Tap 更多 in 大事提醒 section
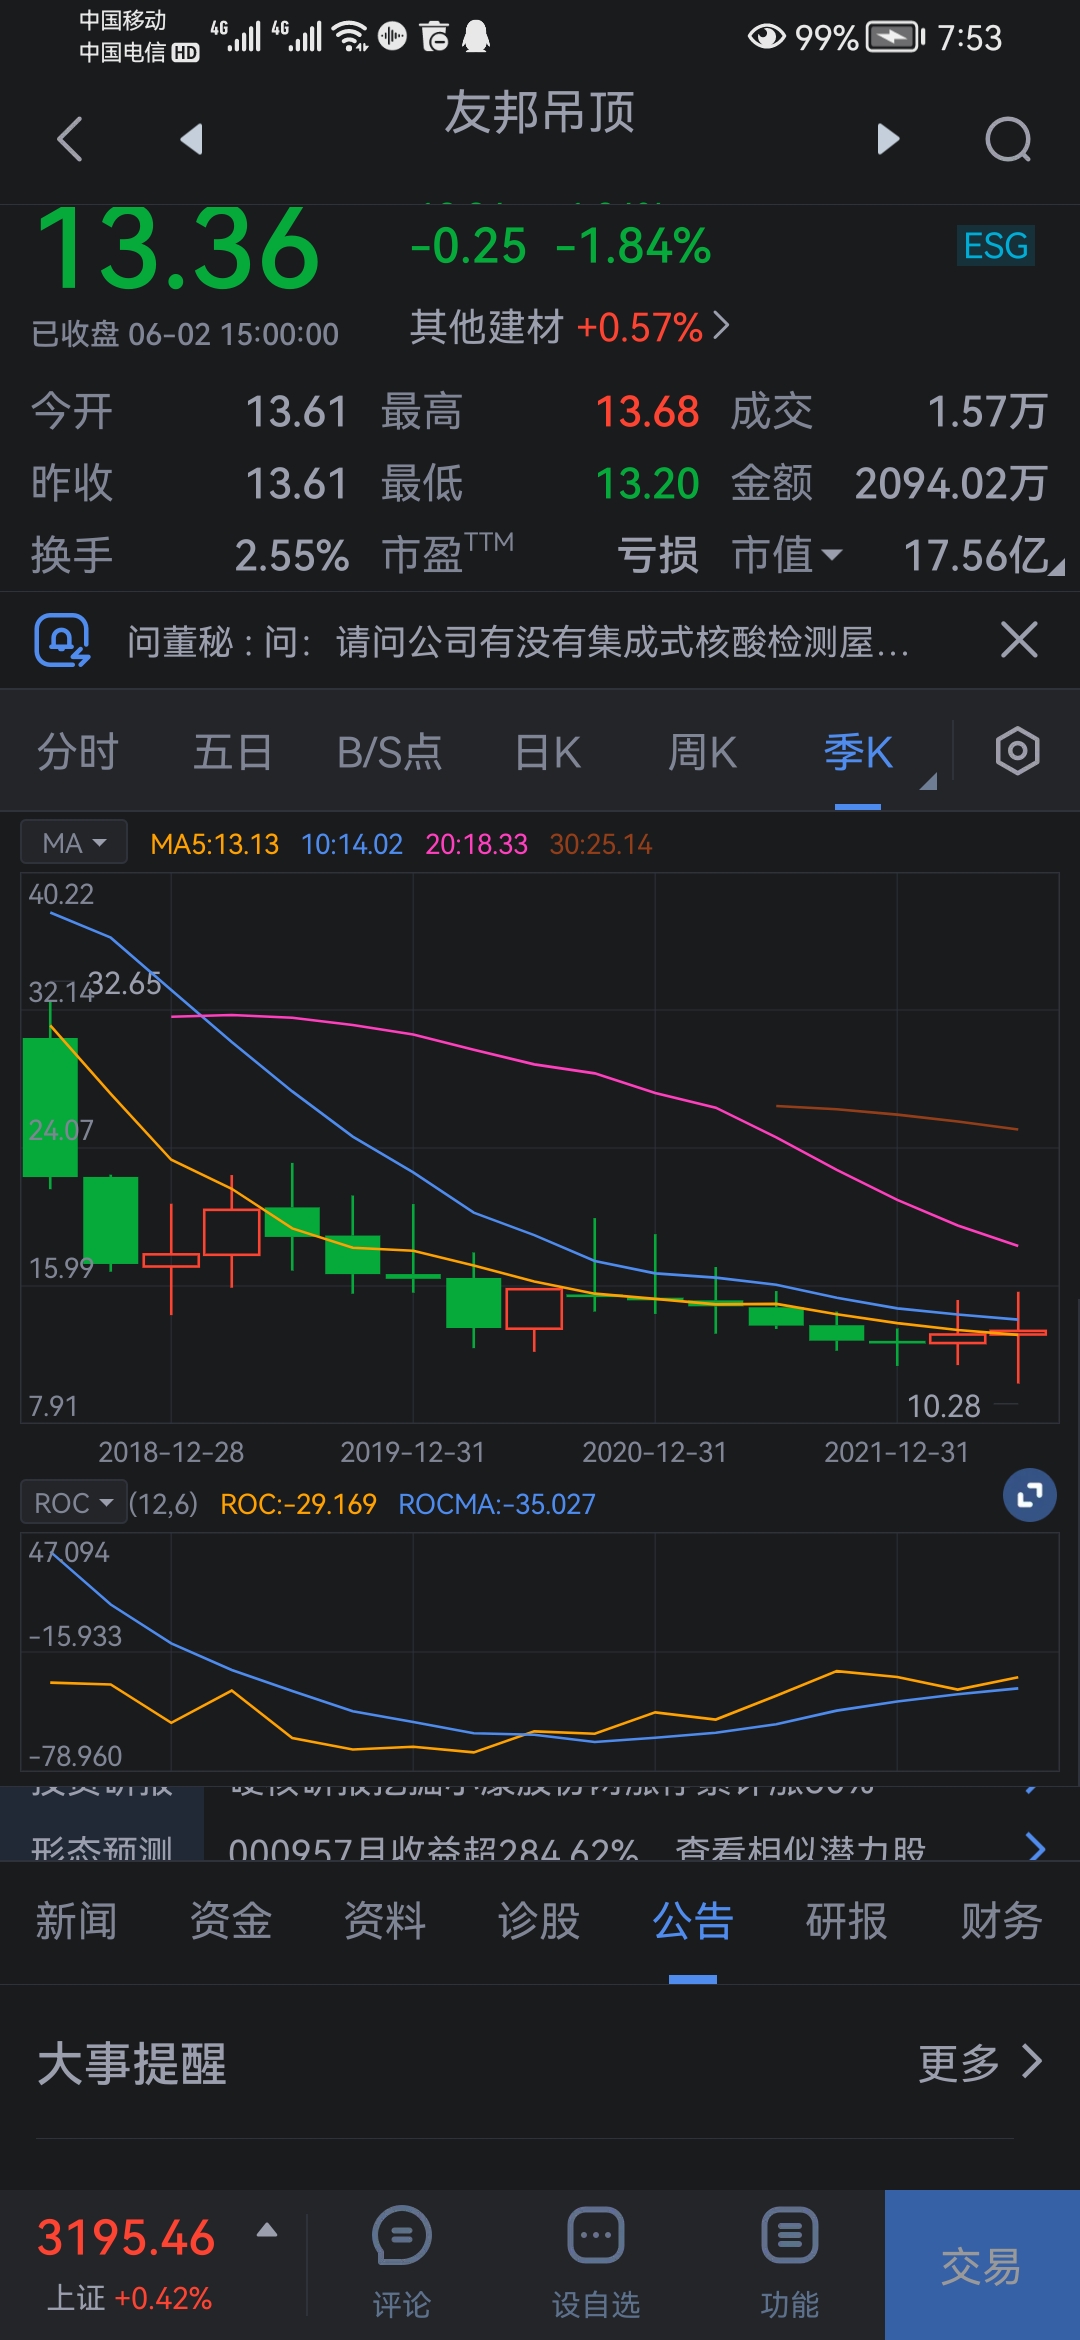Viewport: 1080px width, 2340px height. (x=980, y=2063)
